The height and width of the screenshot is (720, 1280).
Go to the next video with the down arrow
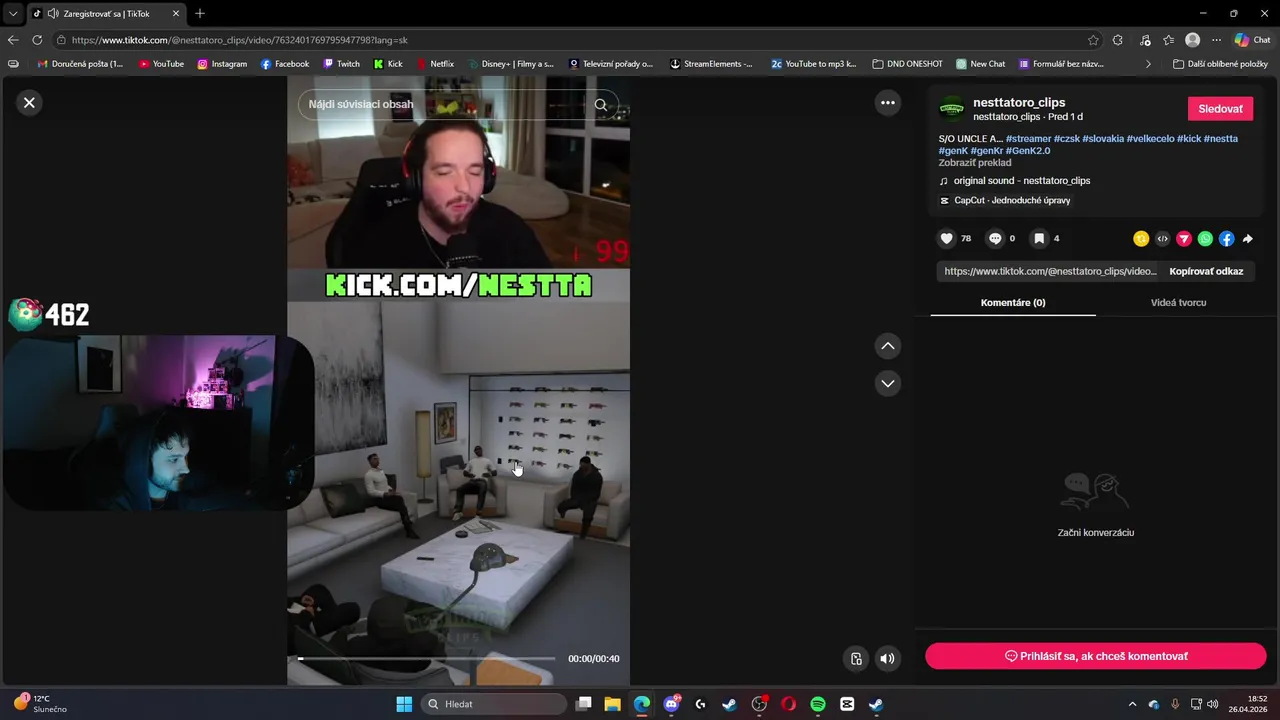coord(887,383)
